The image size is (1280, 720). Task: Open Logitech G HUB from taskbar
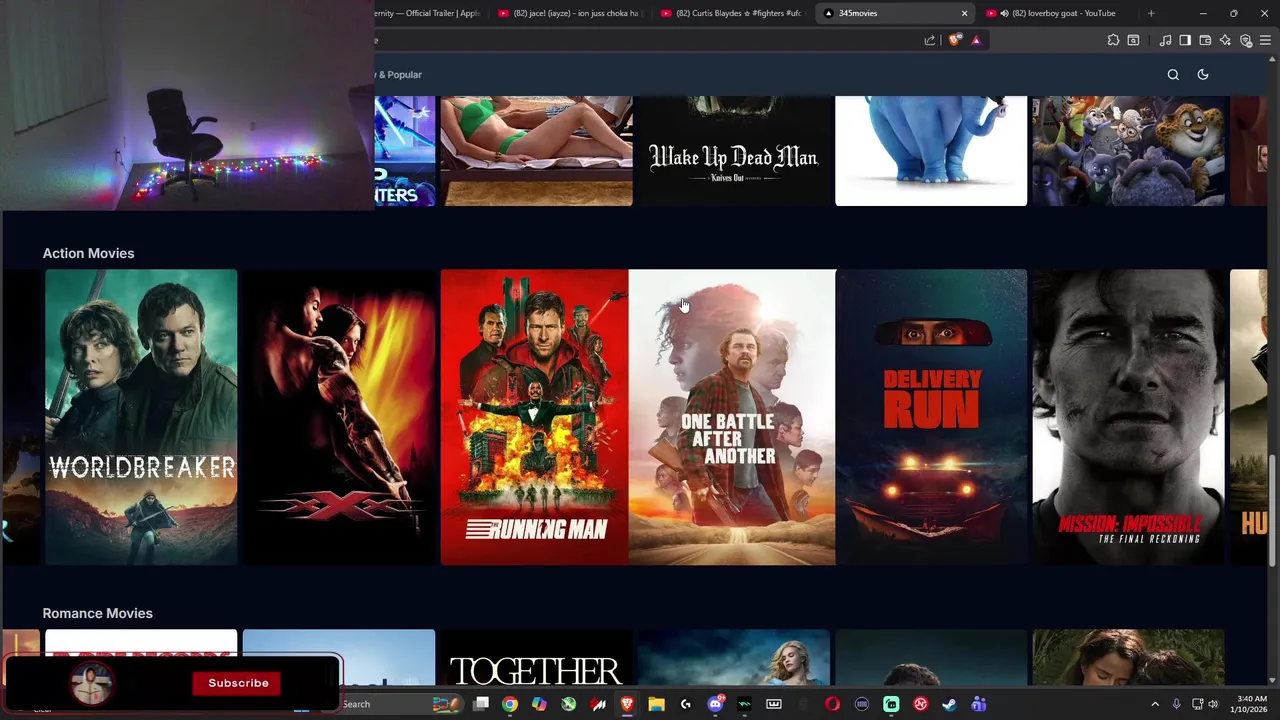(x=686, y=704)
